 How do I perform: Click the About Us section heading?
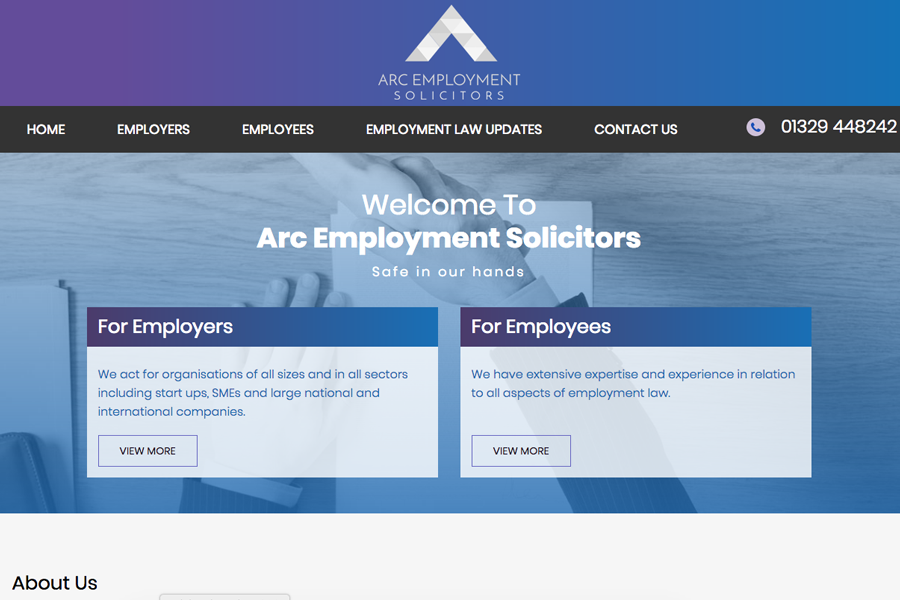click(55, 583)
